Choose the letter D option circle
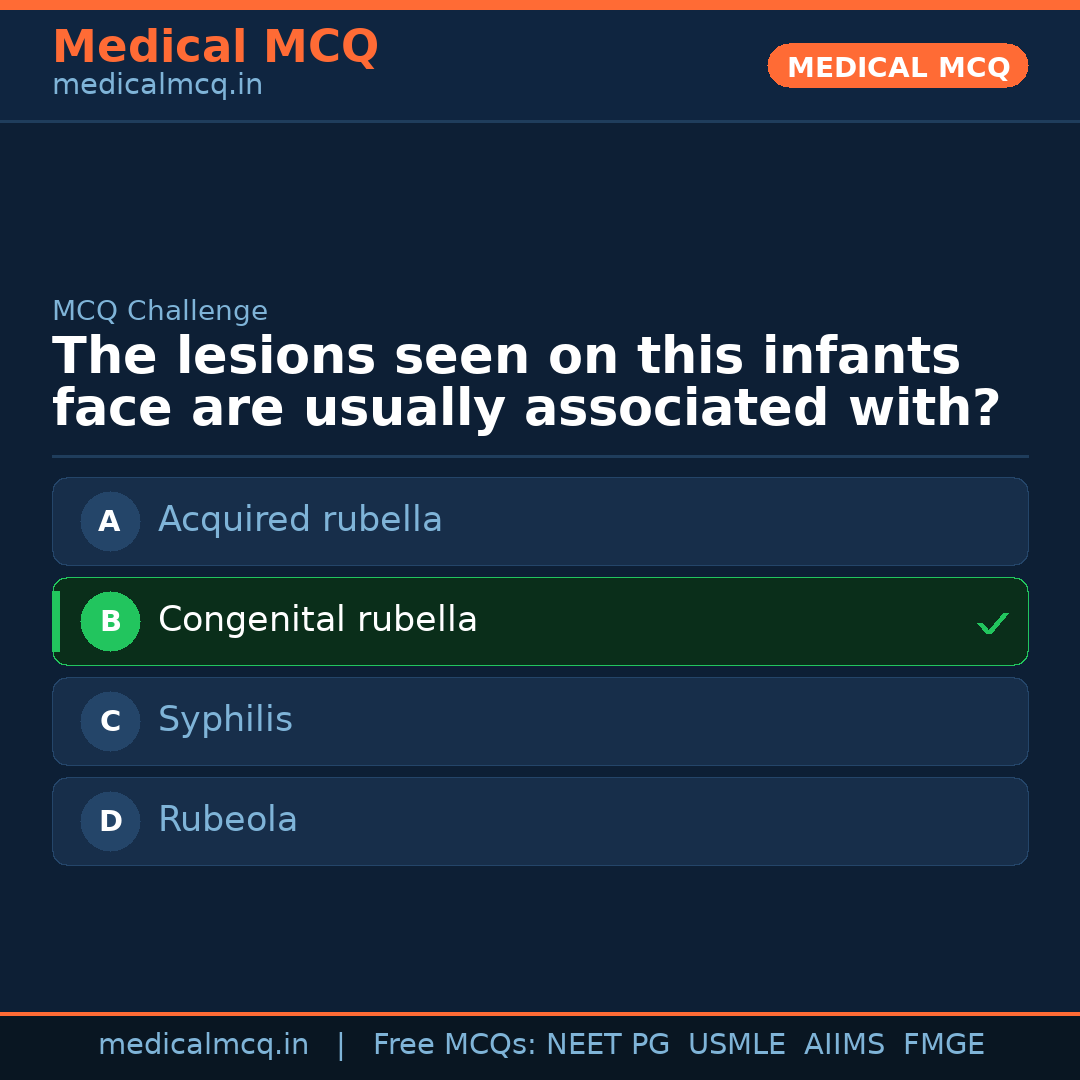1080x1080 pixels. point(110,821)
